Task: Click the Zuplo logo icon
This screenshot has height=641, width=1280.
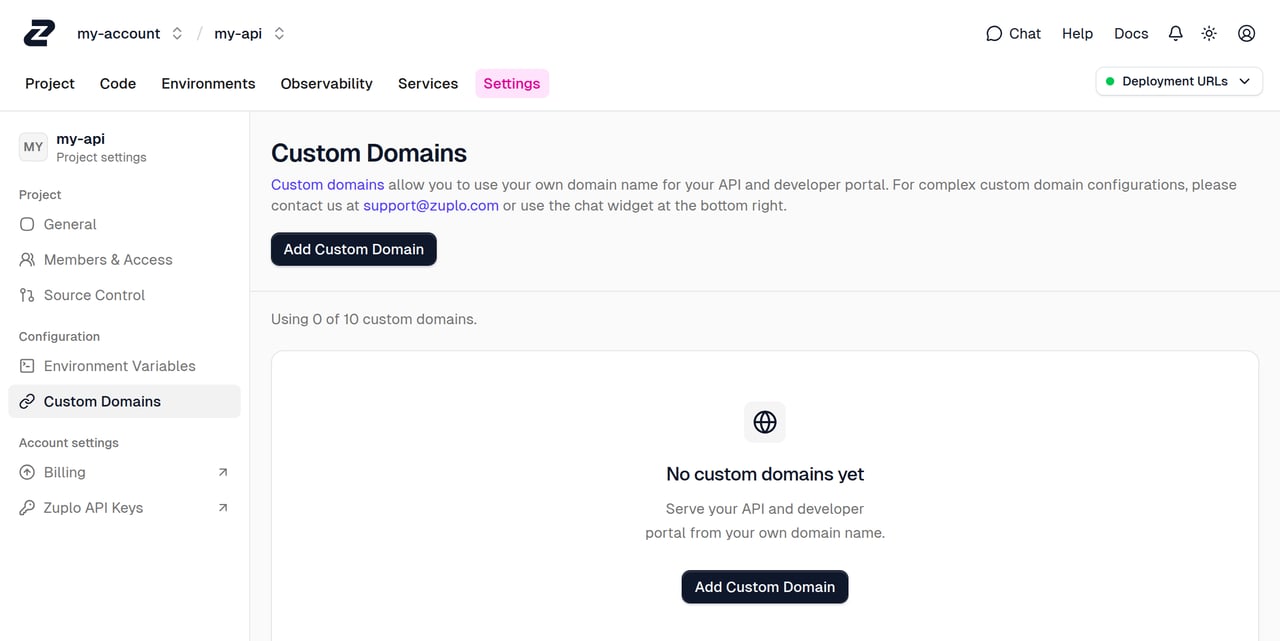Action: point(39,33)
